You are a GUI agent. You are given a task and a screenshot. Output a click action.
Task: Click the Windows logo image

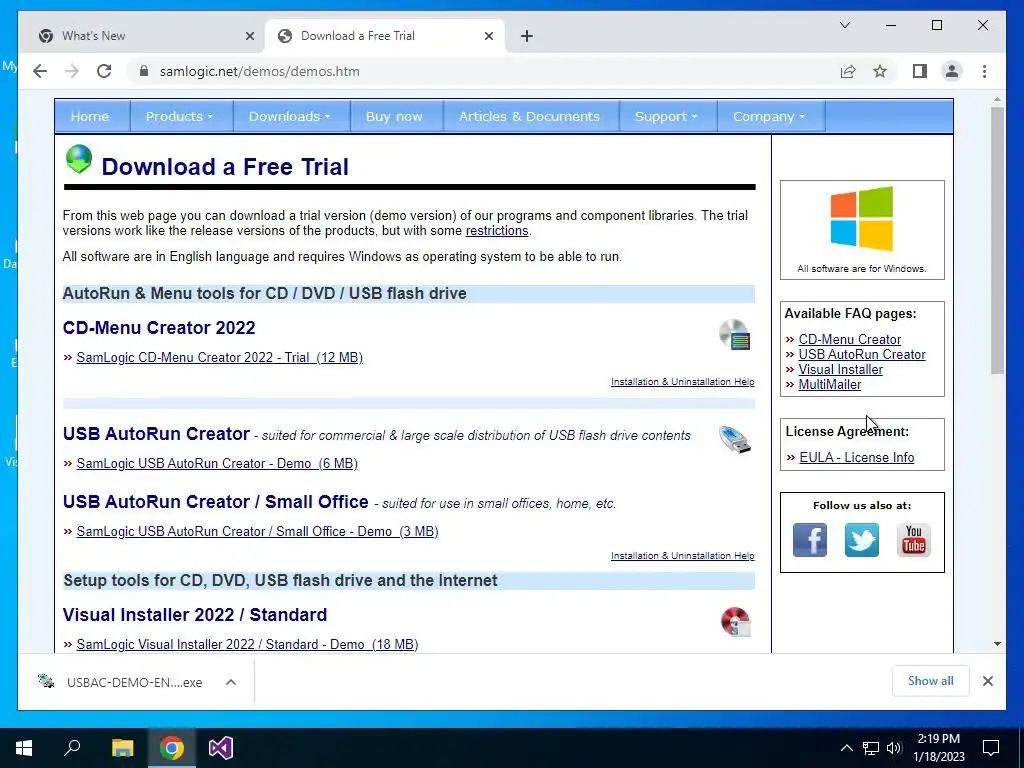point(861,219)
